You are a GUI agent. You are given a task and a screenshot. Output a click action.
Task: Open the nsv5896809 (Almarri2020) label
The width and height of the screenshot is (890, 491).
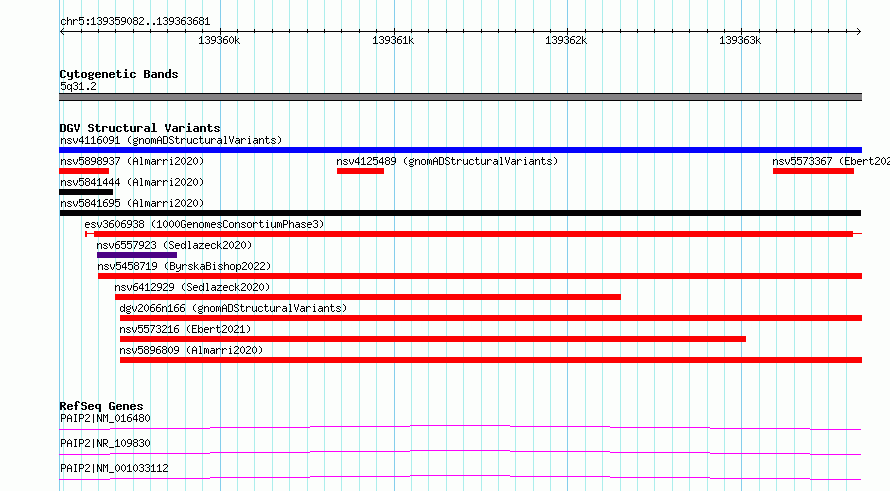[x=191, y=350]
